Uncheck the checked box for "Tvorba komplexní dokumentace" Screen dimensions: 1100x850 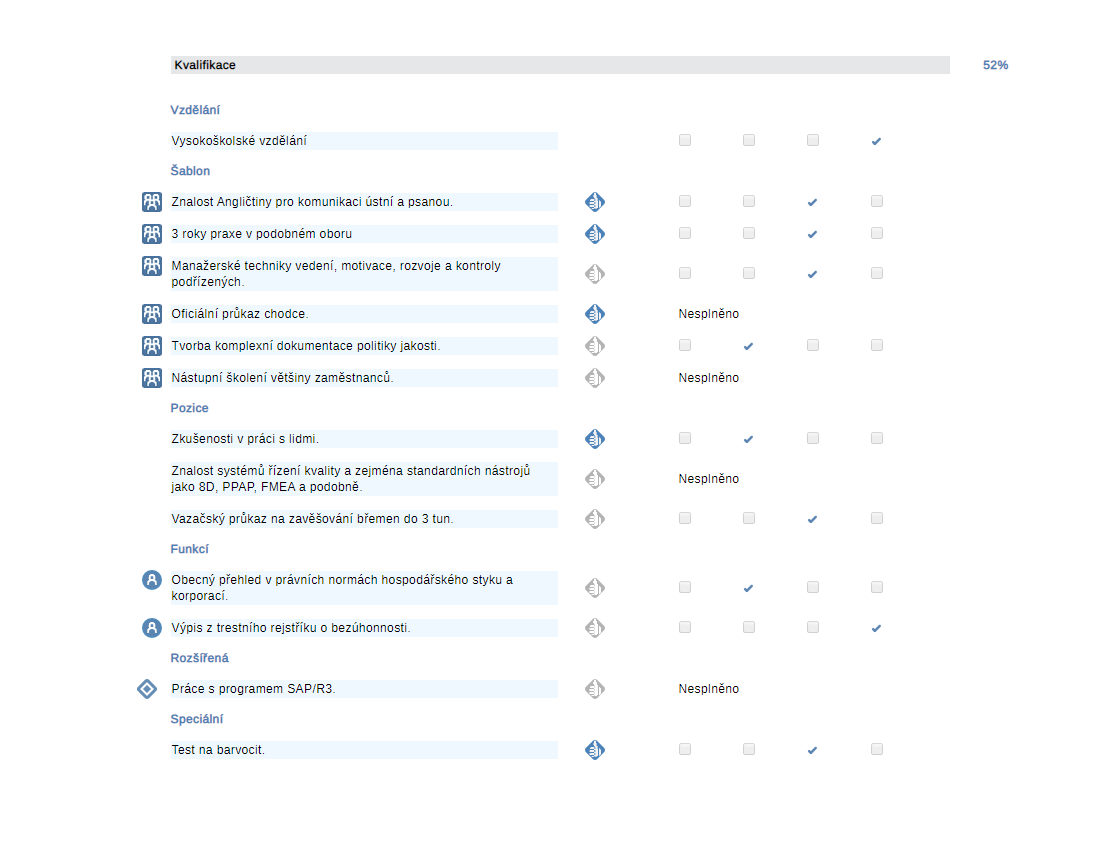(x=748, y=346)
